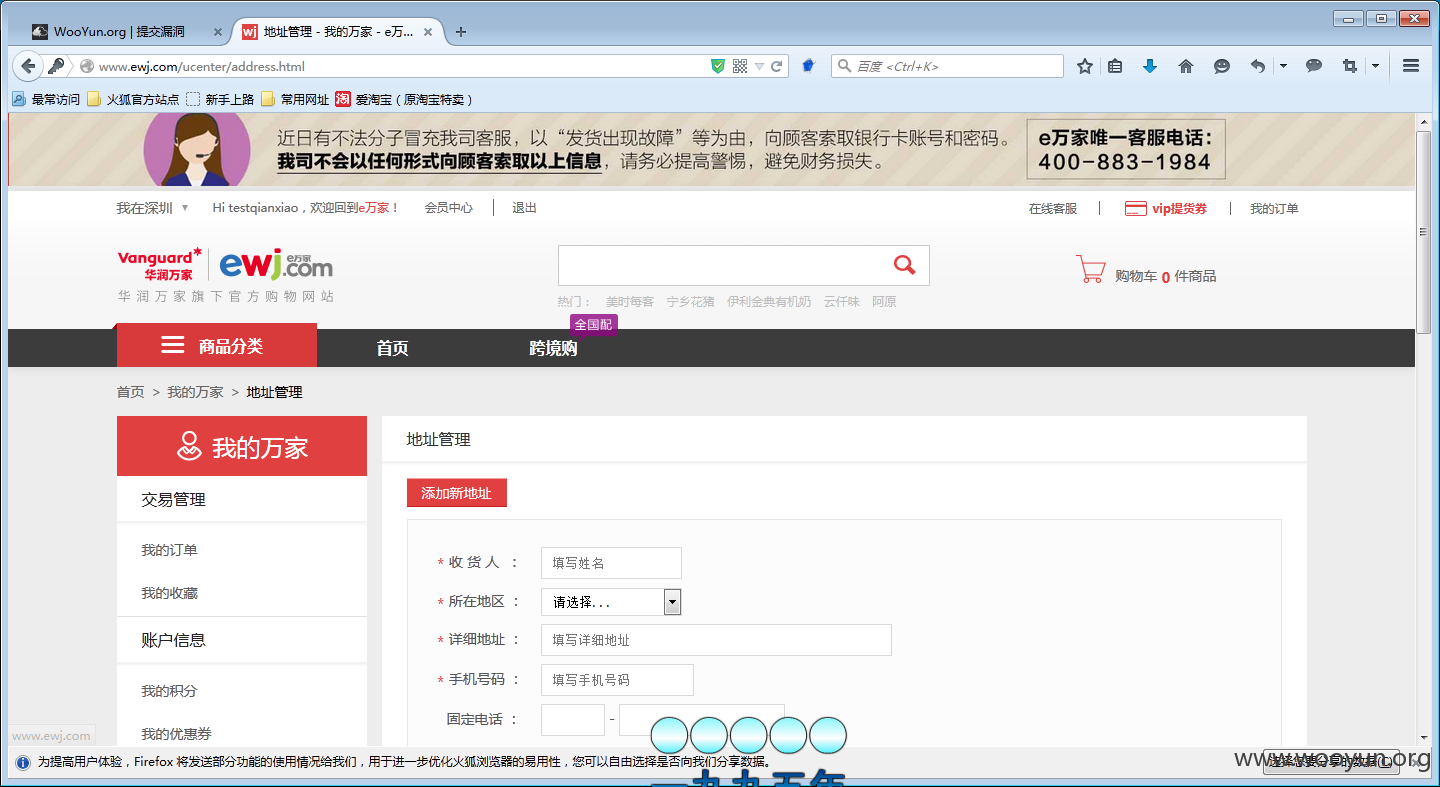Open 我的收藏 in the sidebar
The width and height of the screenshot is (1440, 787).
(169, 593)
